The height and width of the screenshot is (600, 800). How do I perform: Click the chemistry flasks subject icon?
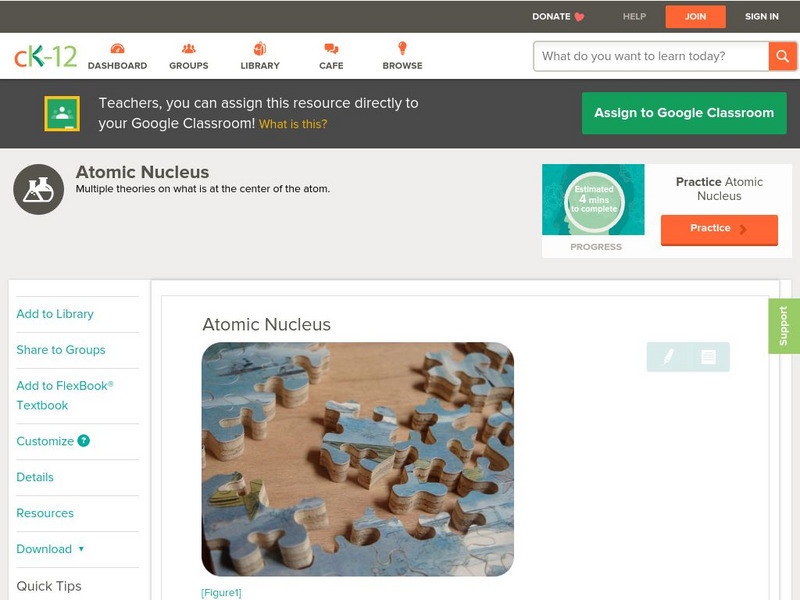(38, 189)
